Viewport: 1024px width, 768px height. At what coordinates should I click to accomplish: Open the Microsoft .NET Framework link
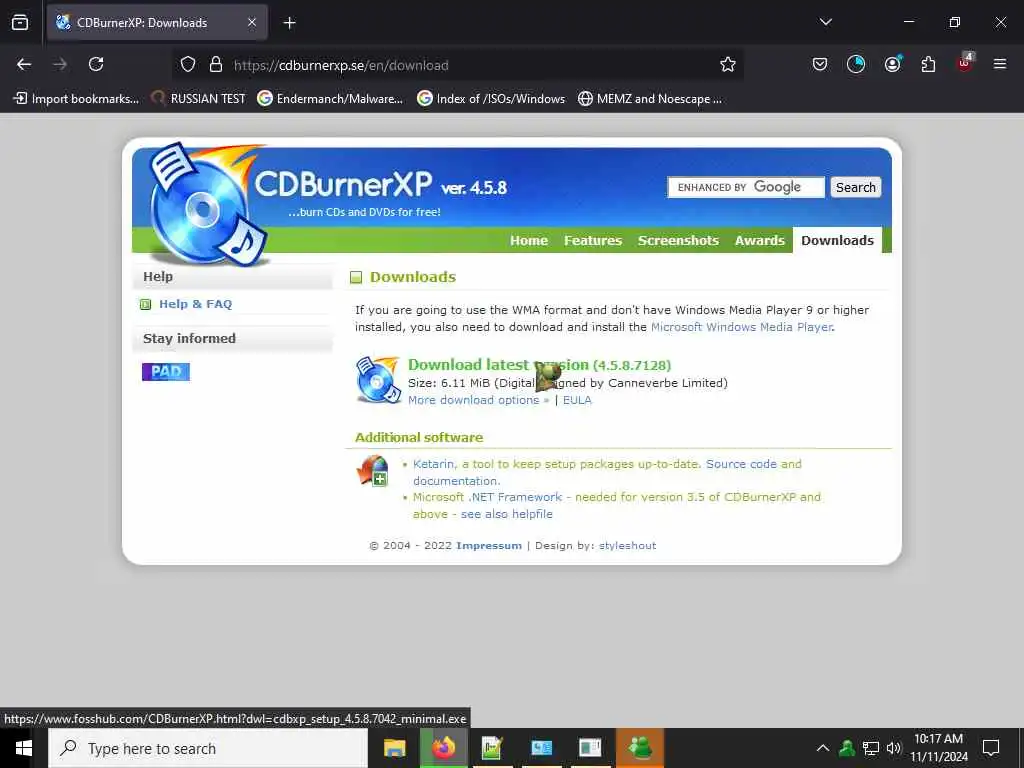click(487, 497)
